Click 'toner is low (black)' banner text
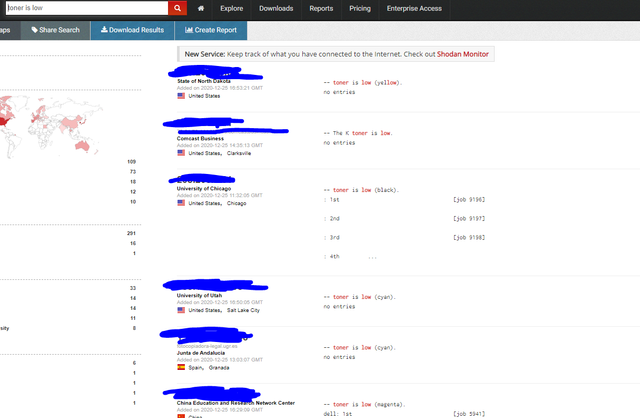Image resolution: width=640 pixels, height=418 pixels. tap(361, 190)
